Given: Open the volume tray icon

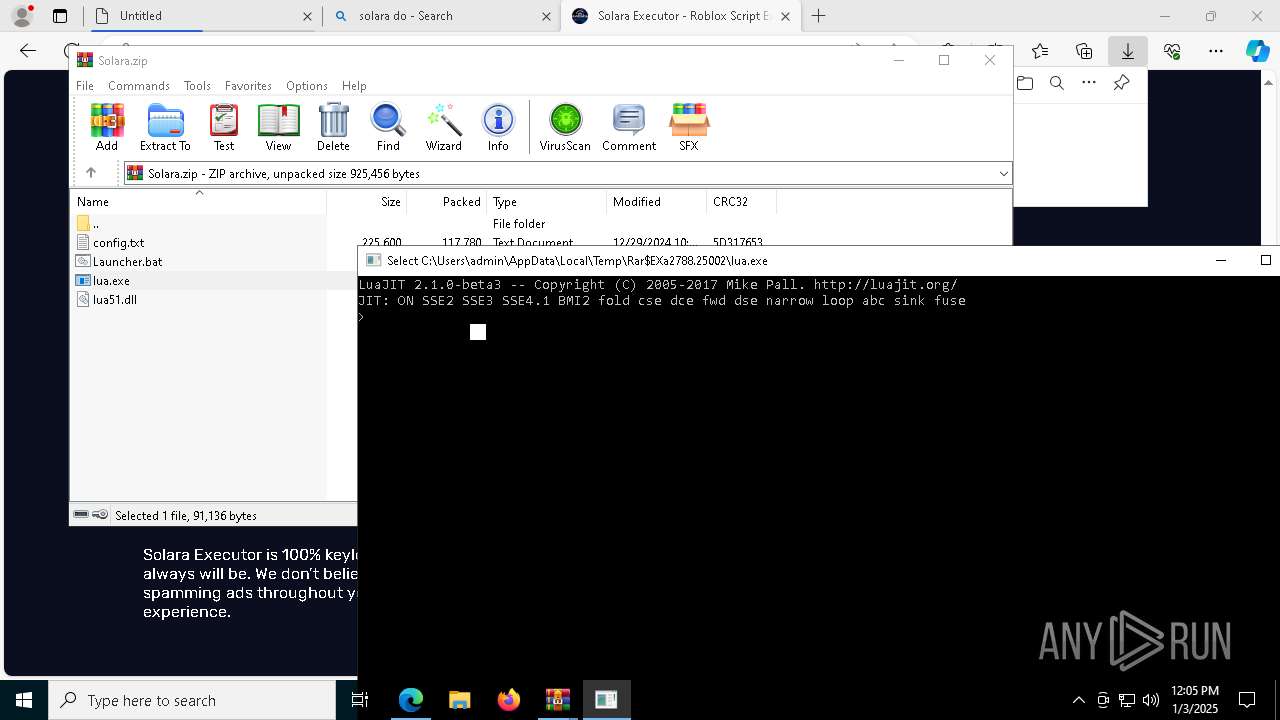Looking at the screenshot, I should (1151, 700).
